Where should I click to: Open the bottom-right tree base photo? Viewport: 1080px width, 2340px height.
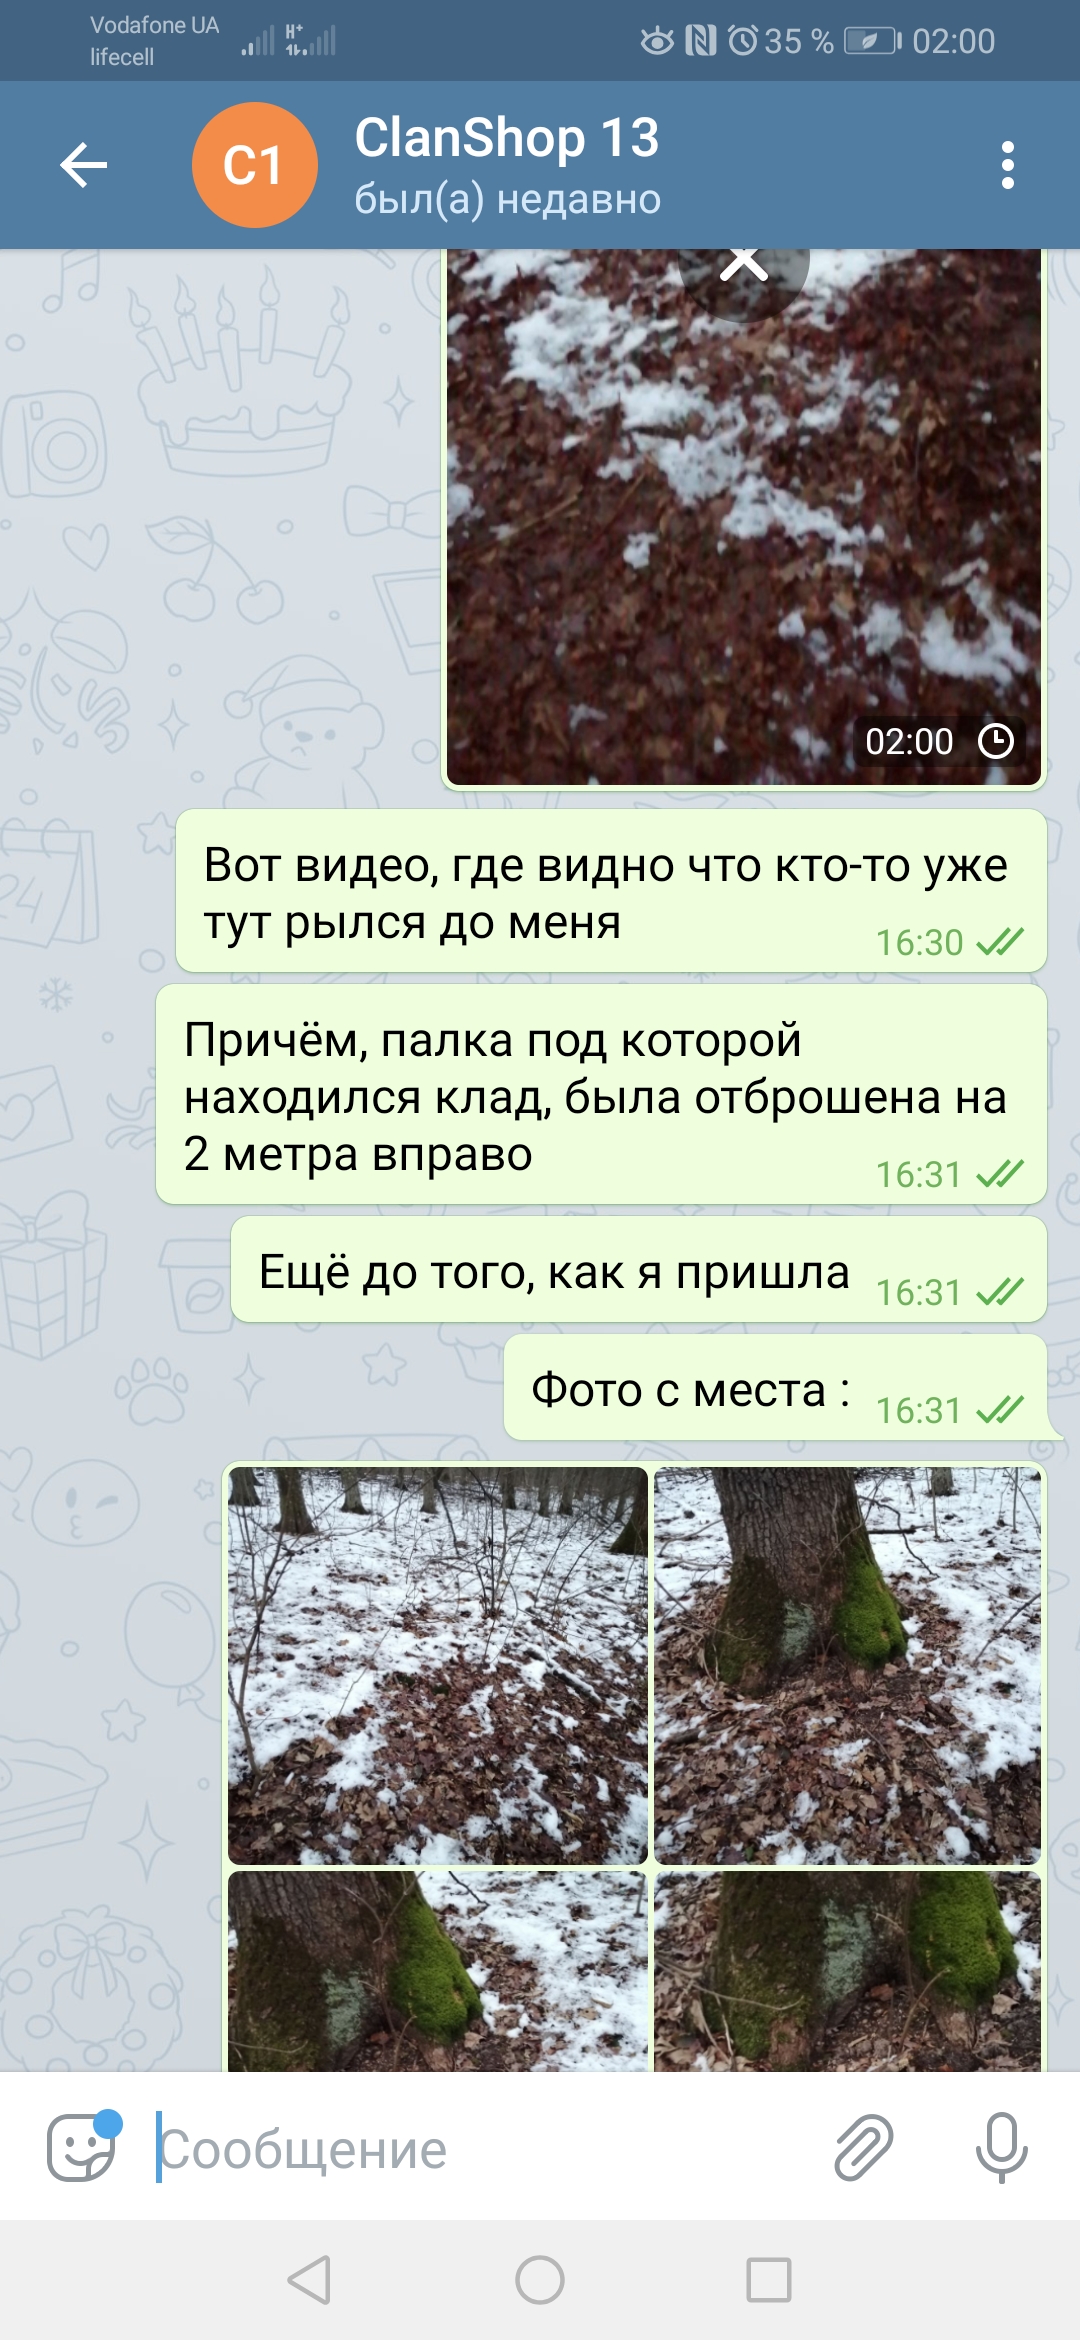[848, 1970]
